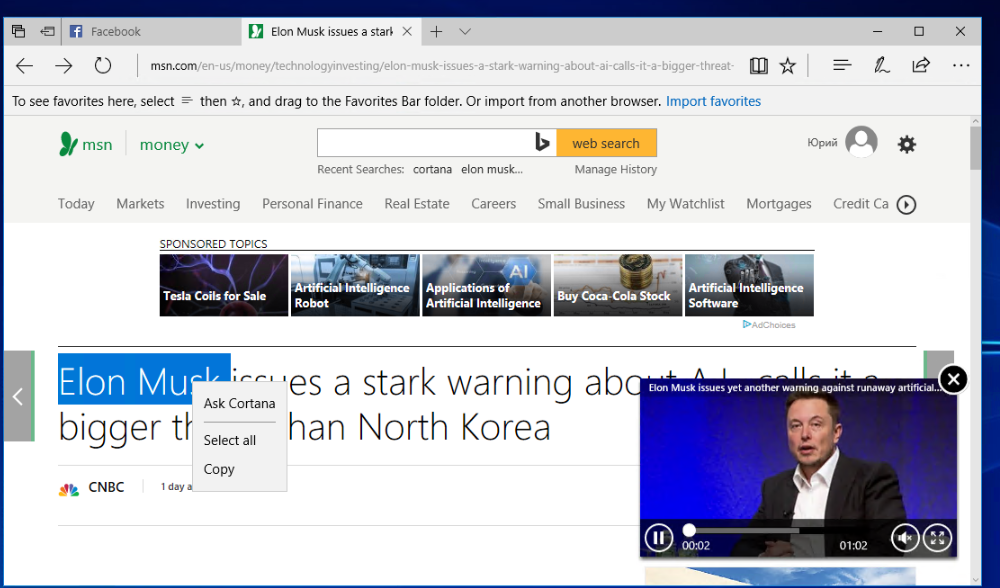Share this page icon
The image size is (1000, 588).
click(x=921, y=65)
